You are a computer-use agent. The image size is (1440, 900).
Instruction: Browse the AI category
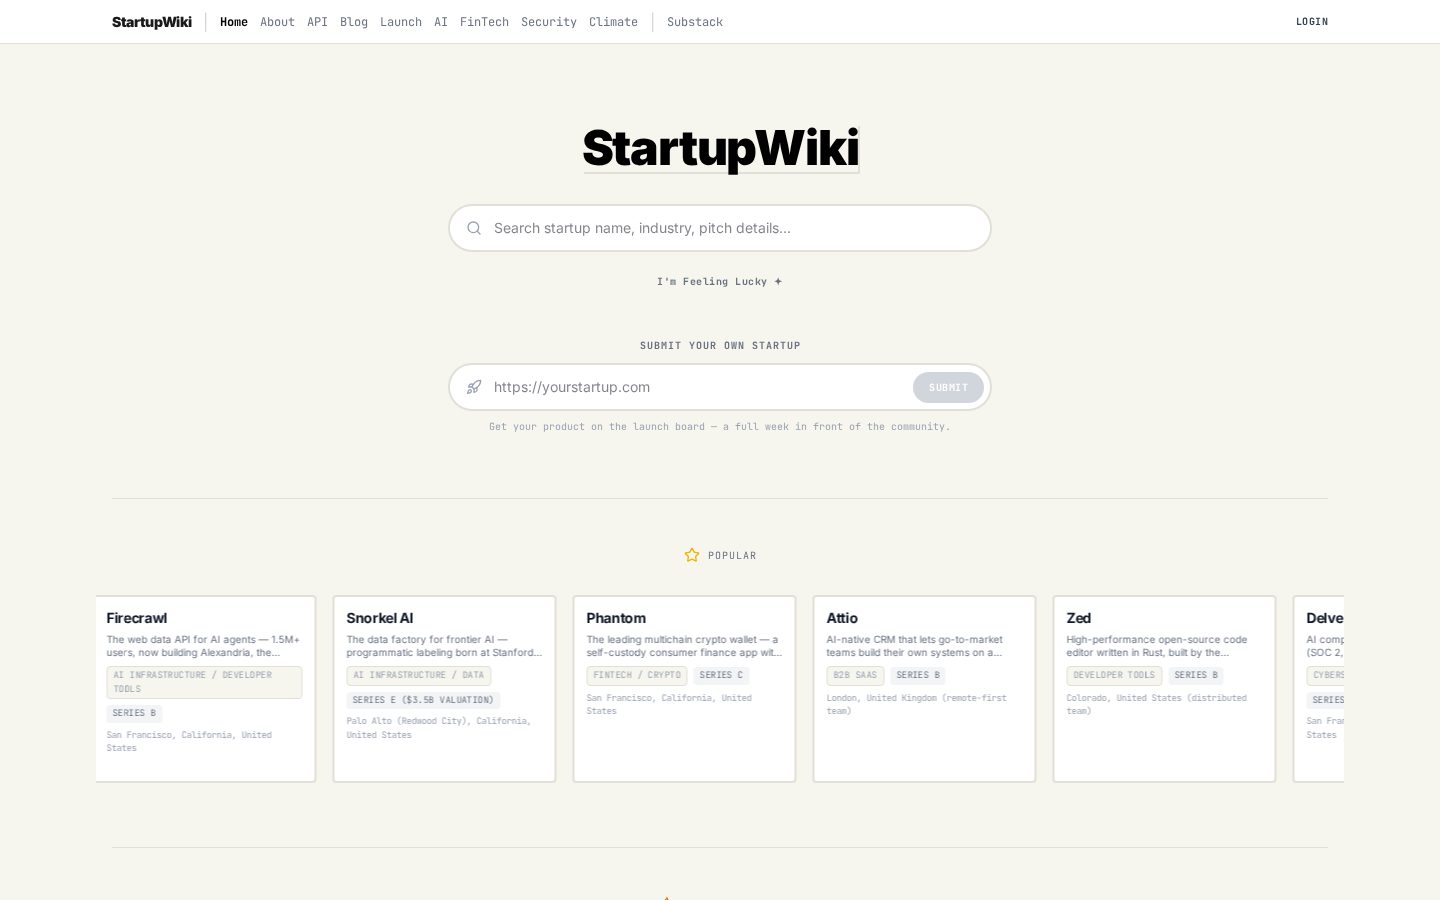click(441, 22)
